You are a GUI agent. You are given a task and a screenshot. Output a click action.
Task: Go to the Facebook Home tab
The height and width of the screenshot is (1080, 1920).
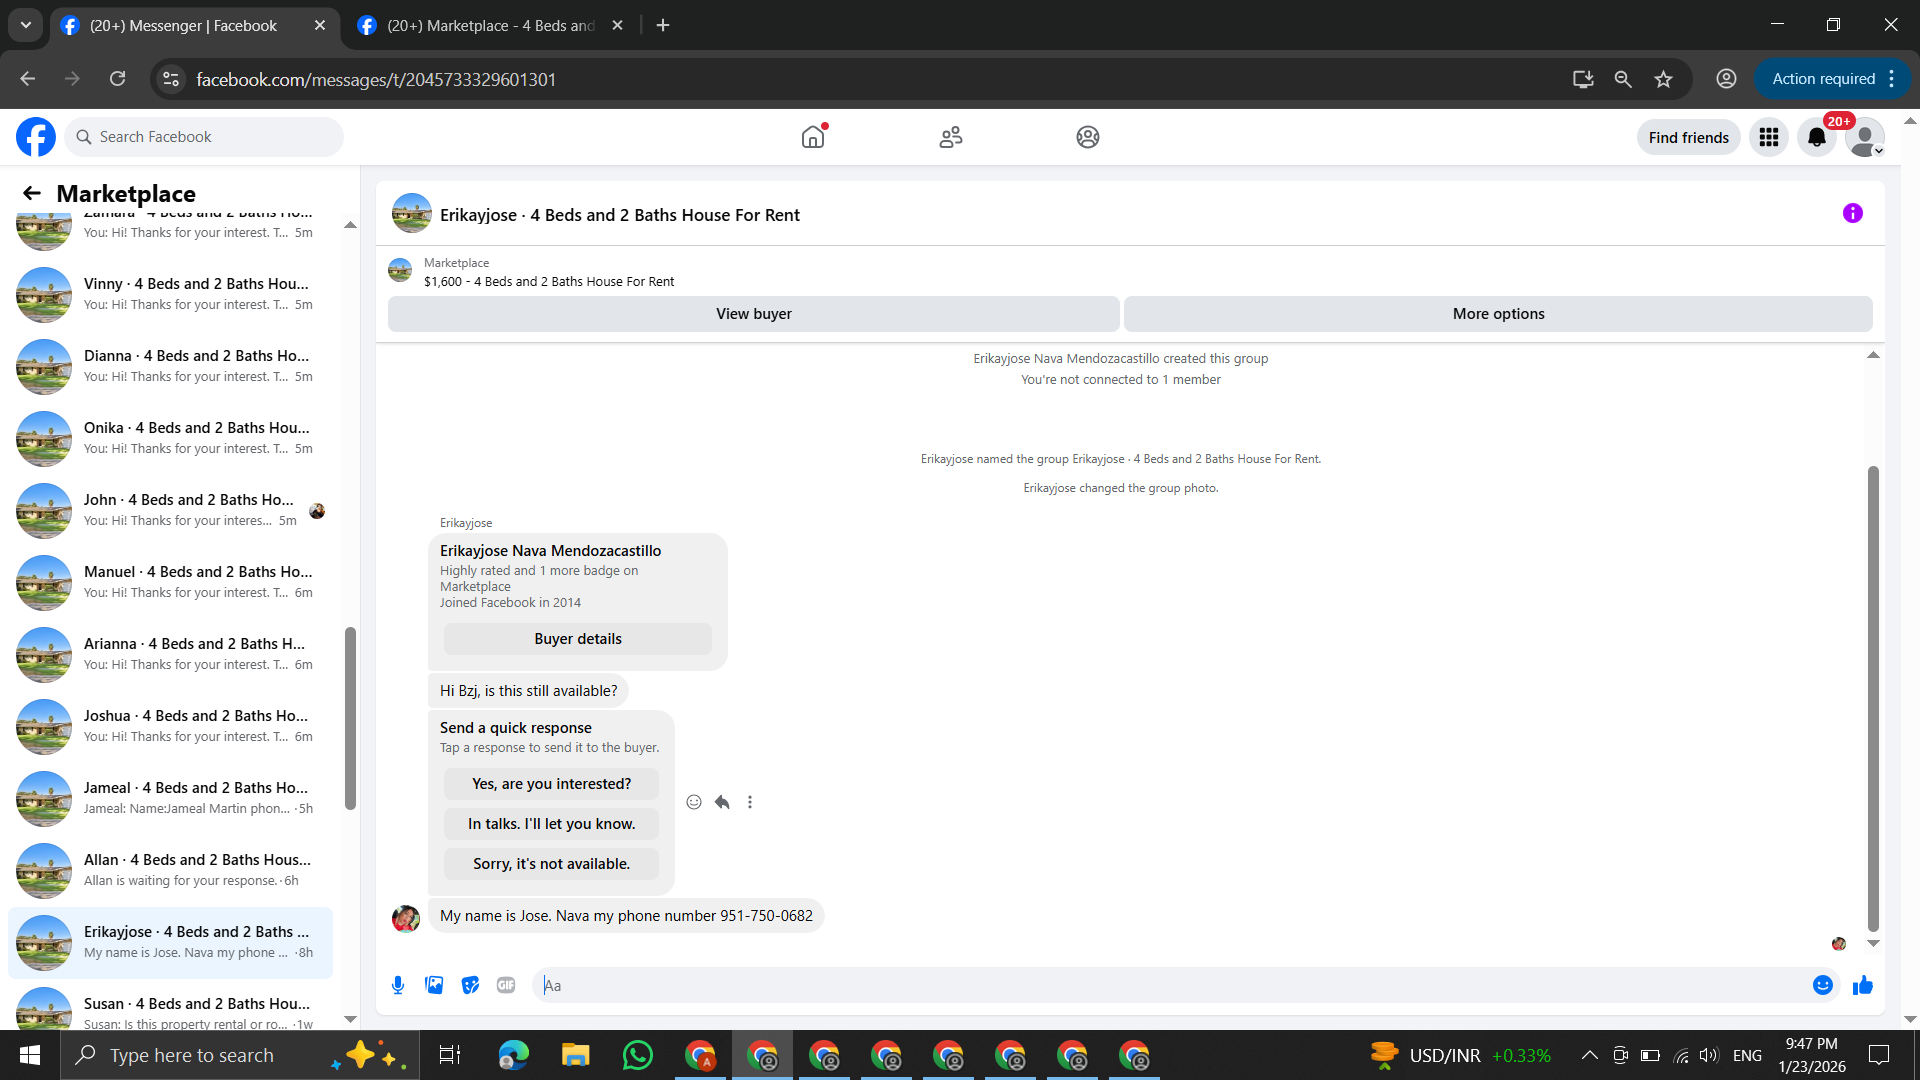click(813, 137)
